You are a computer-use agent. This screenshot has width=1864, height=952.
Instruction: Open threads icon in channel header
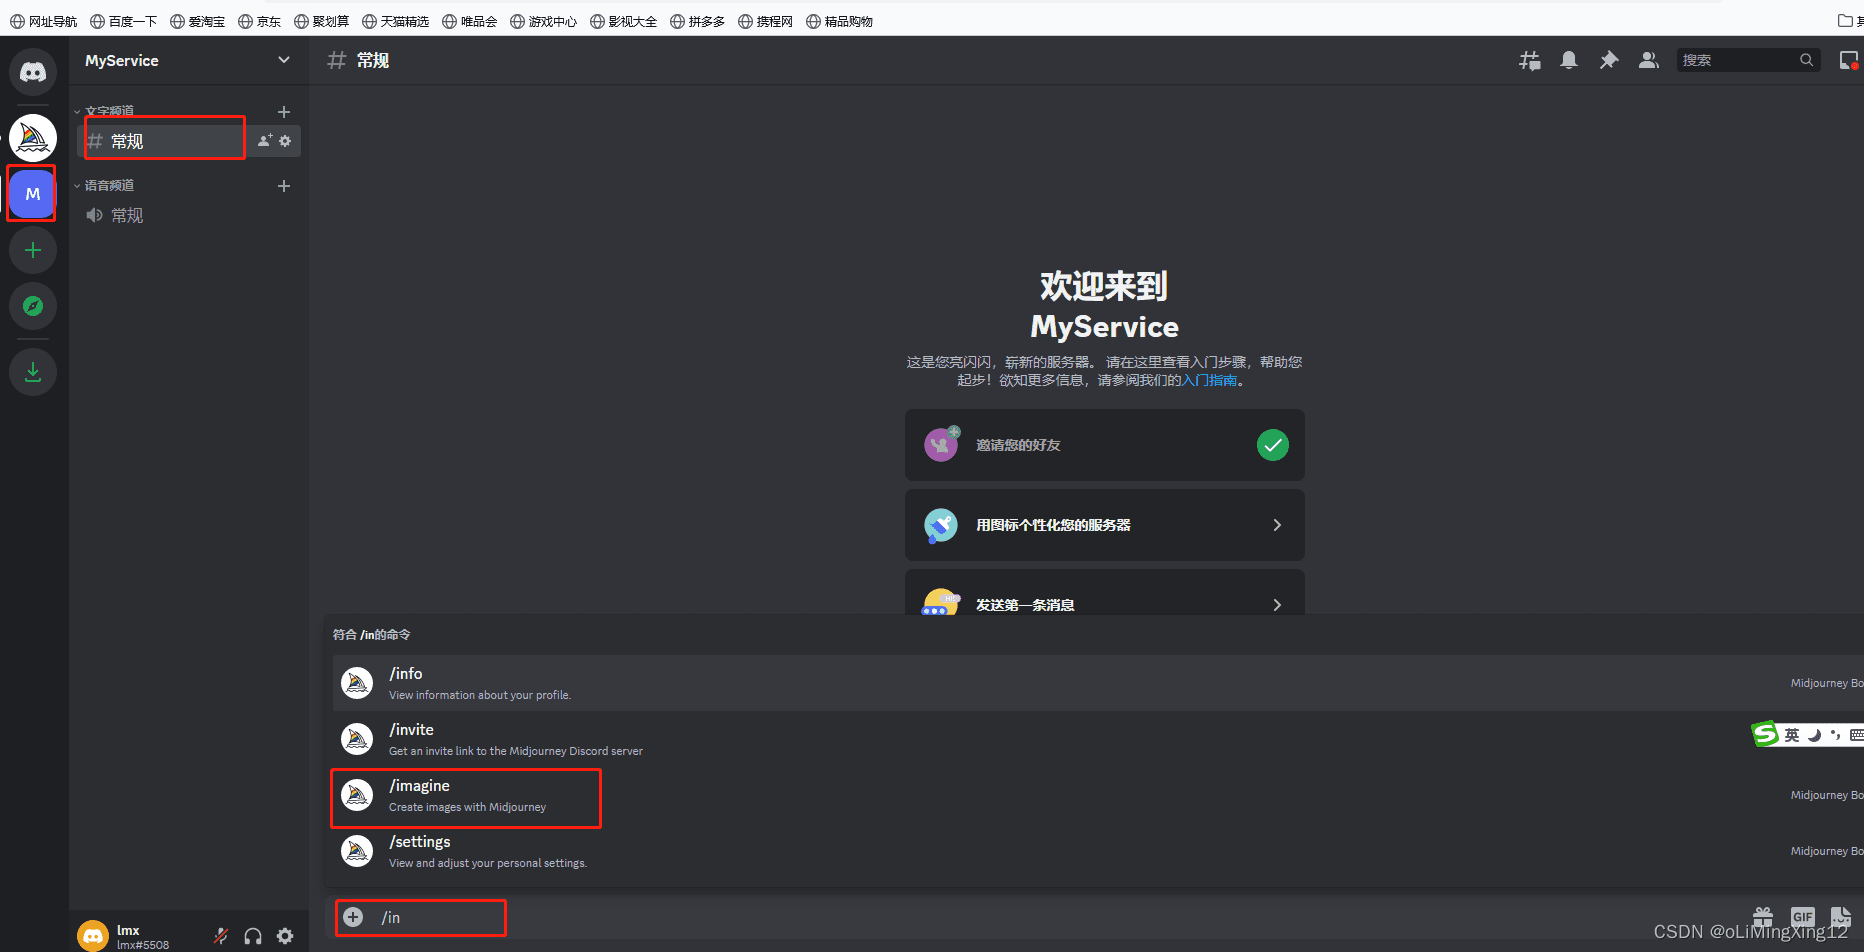[1529, 60]
